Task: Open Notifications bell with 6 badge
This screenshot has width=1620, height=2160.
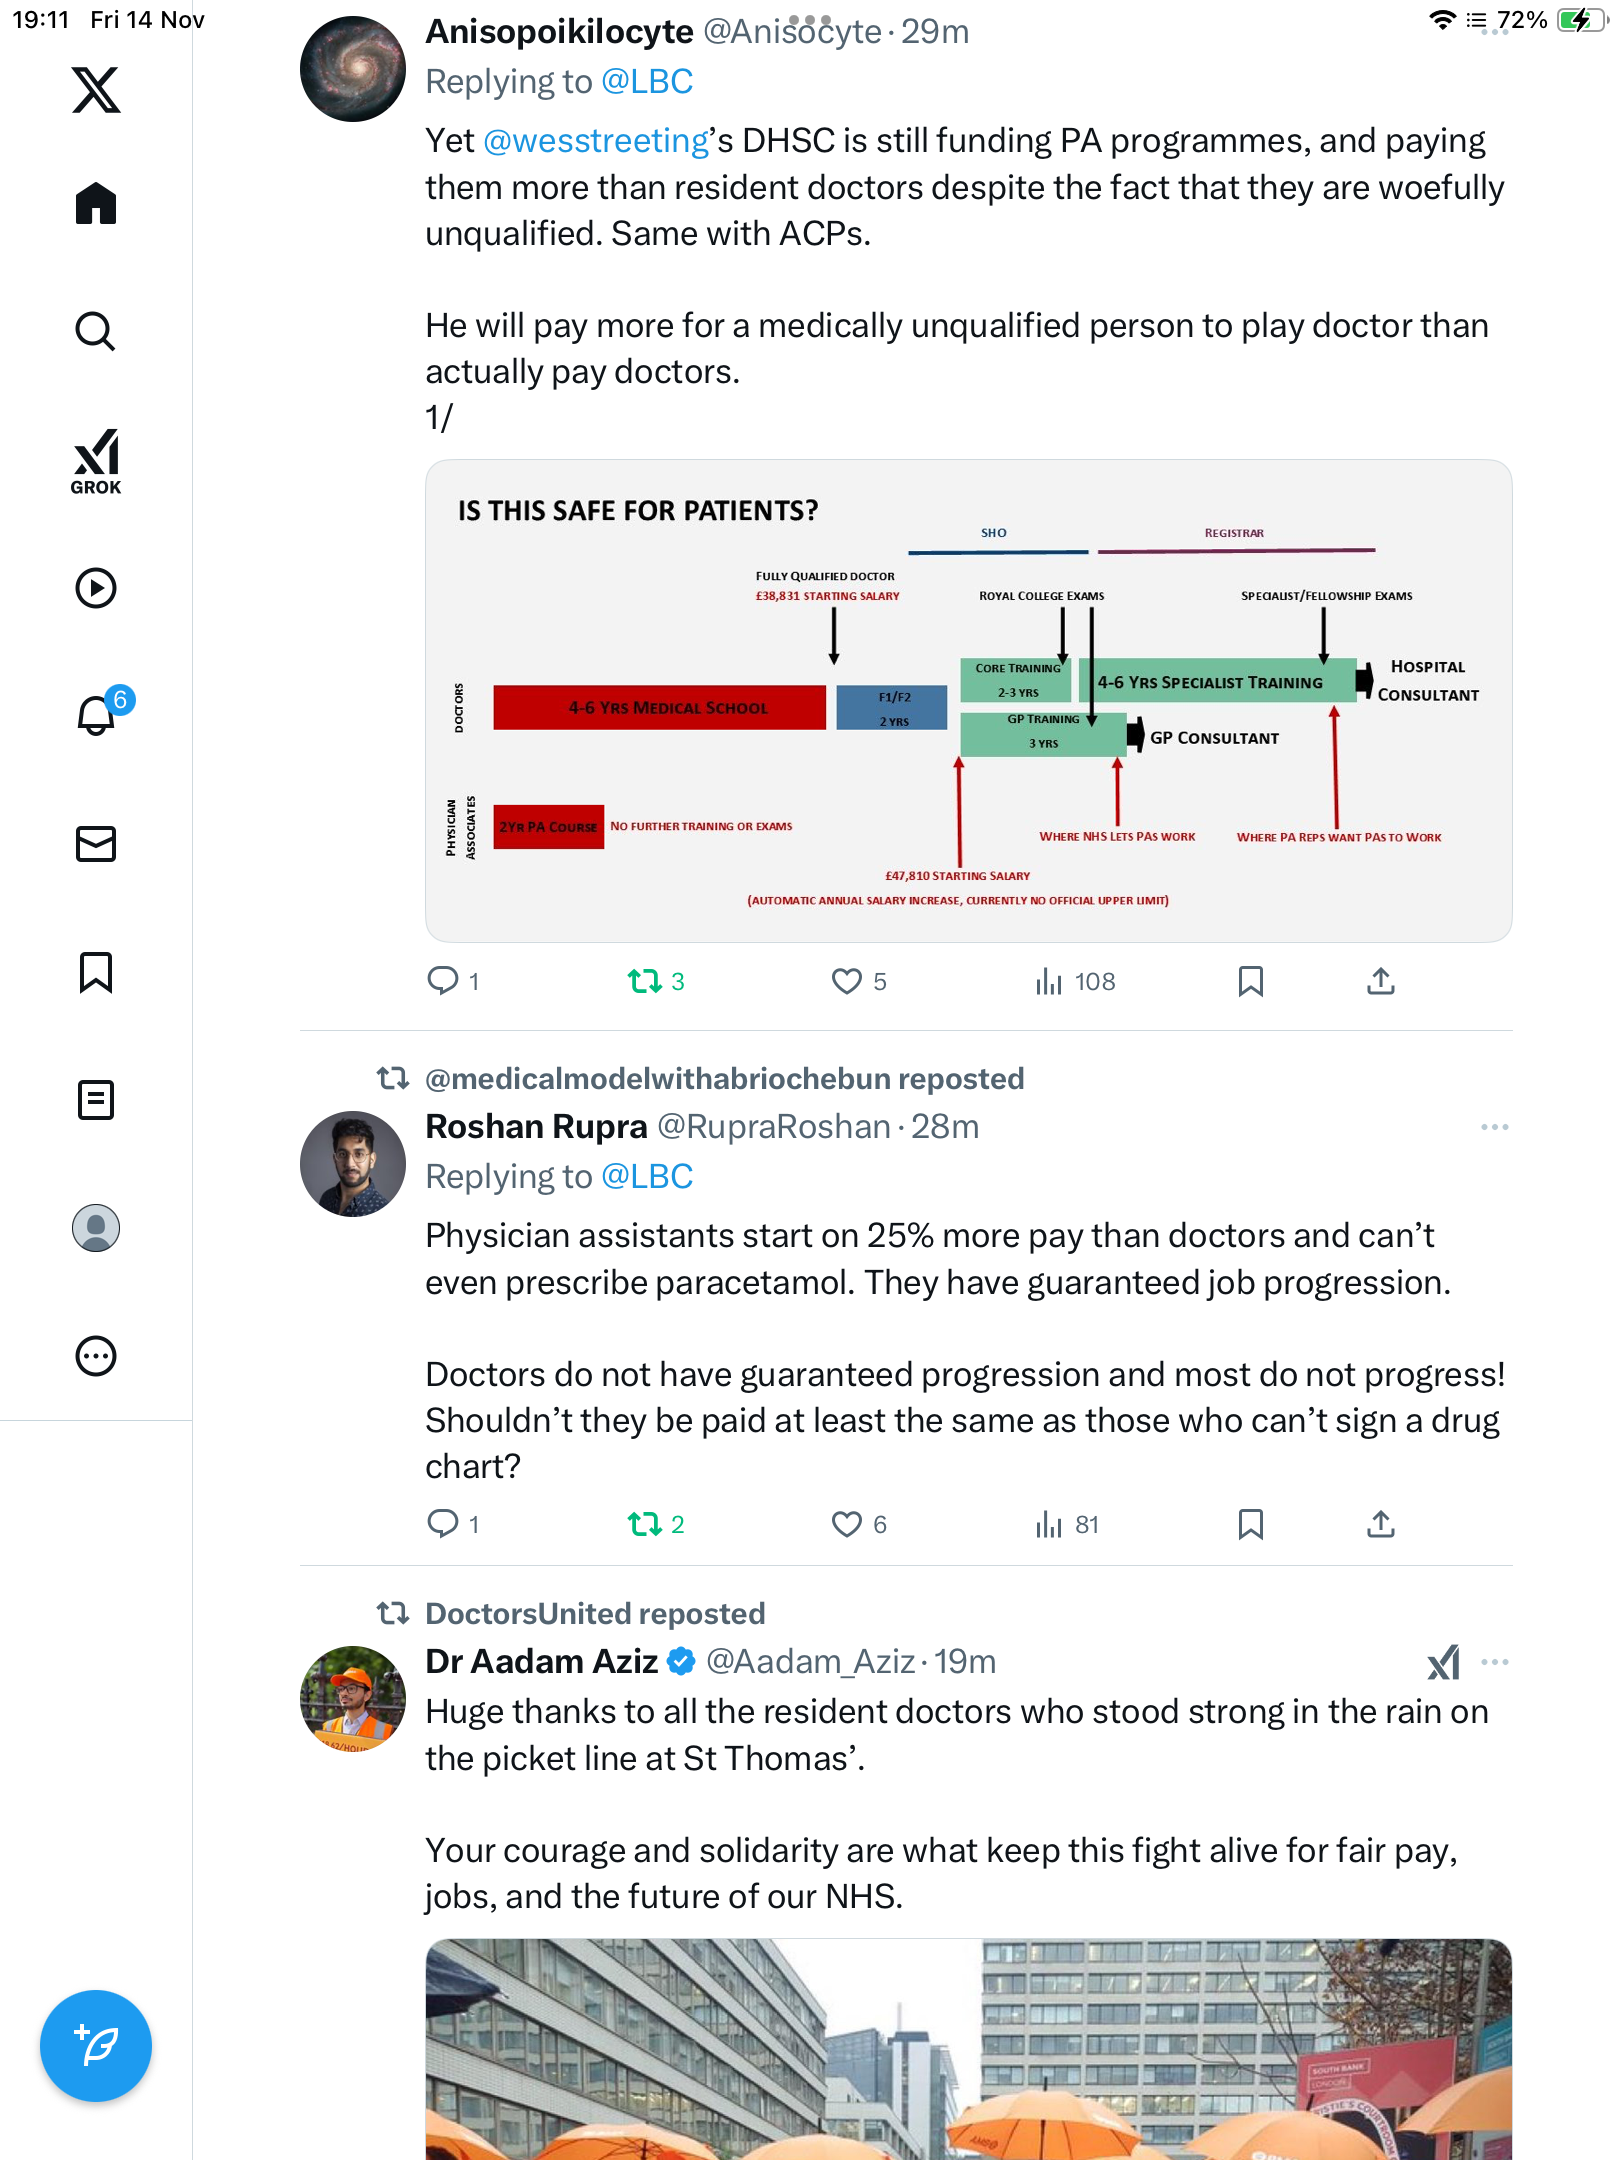Action: pos(97,714)
